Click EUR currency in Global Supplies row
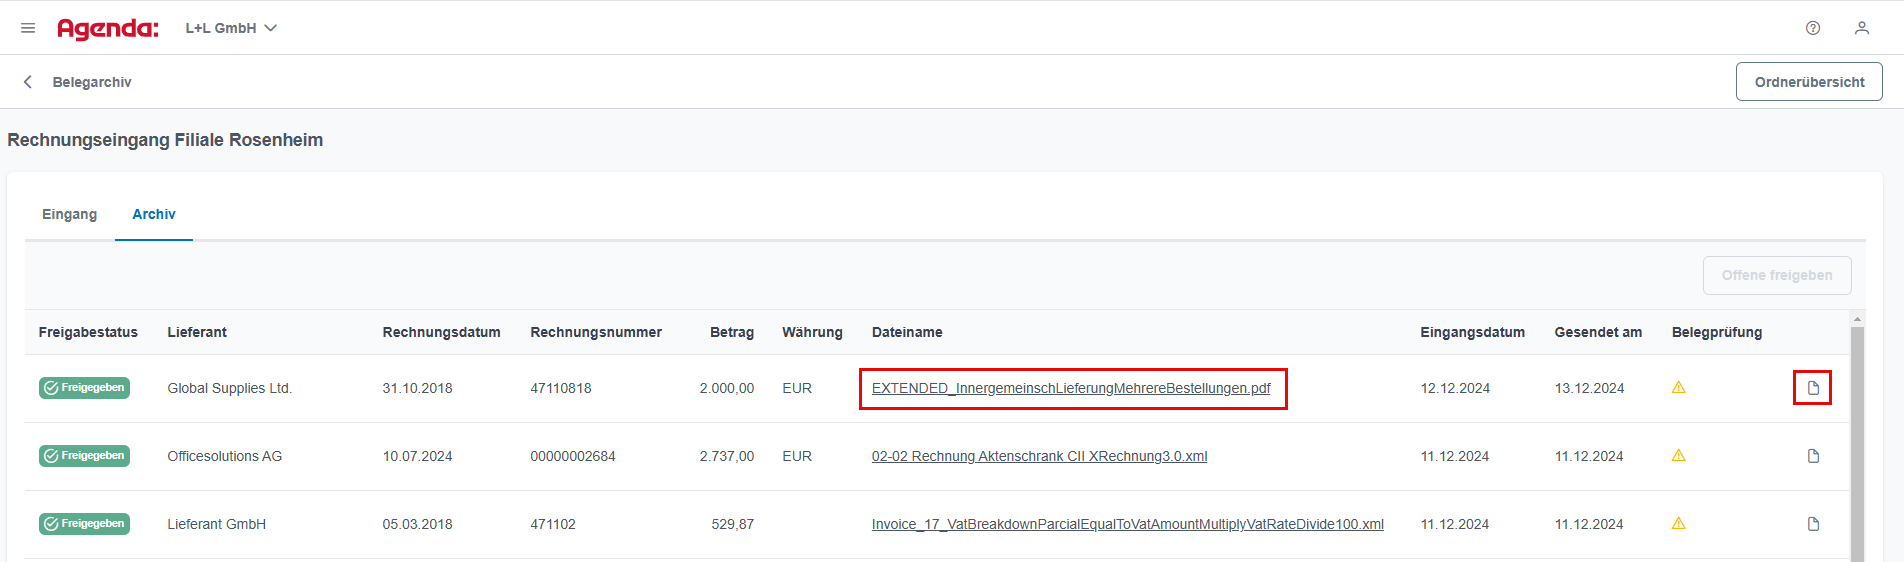Viewport: 1904px width, 562px height. click(797, 388)
